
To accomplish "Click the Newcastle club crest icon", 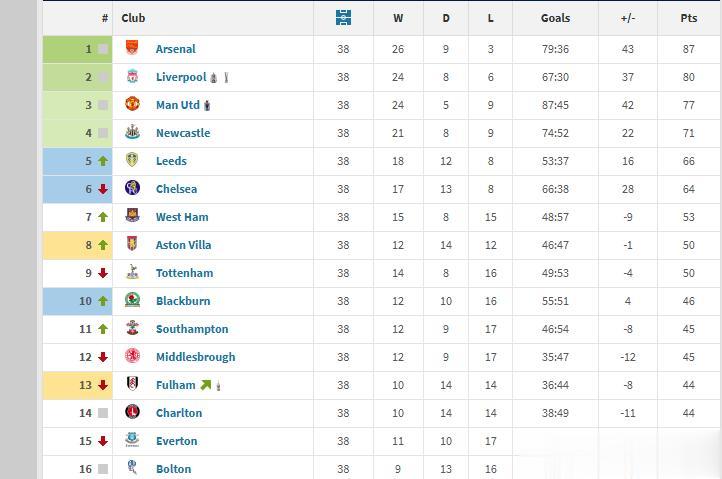I will (x=132, y=132).
